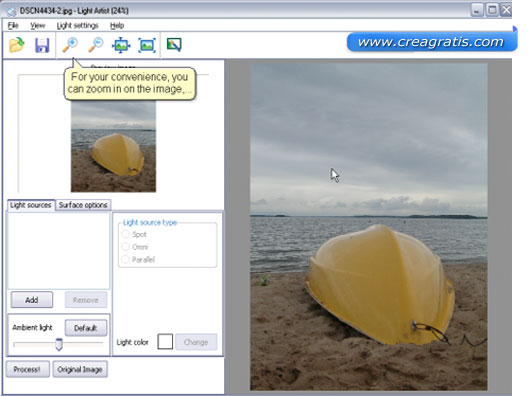Minimize the Light Artist window
Viewport: 530px width, 396px height.
tap(476, 10)
